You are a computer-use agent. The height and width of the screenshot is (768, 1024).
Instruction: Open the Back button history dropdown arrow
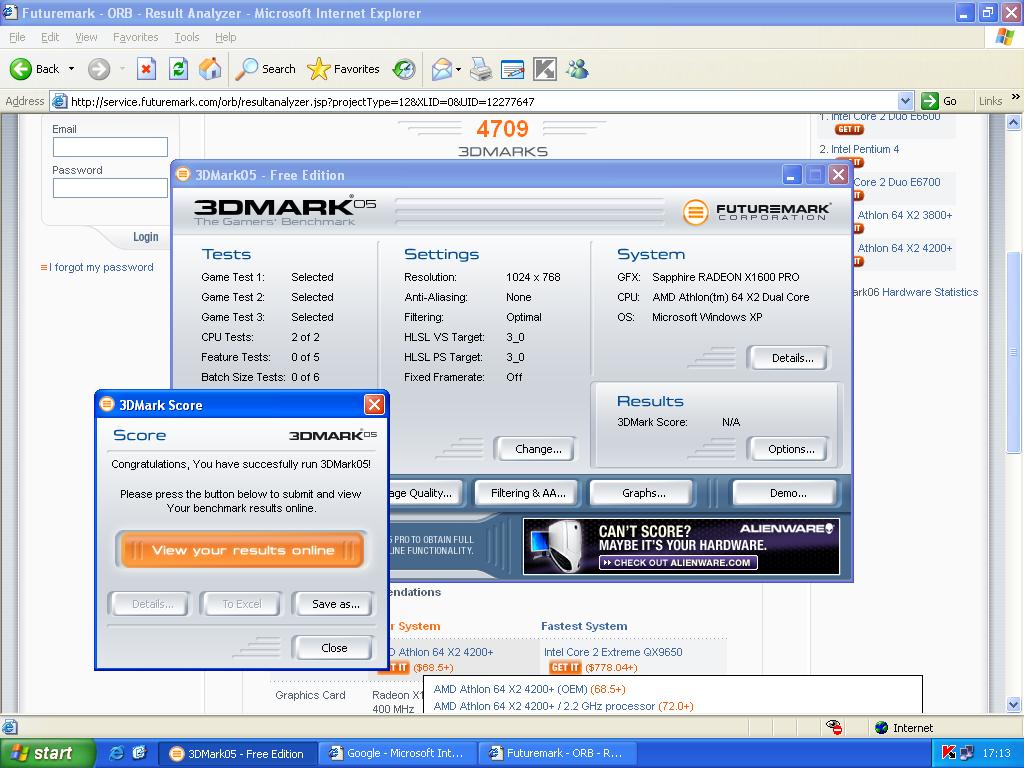tap(71, 69)
